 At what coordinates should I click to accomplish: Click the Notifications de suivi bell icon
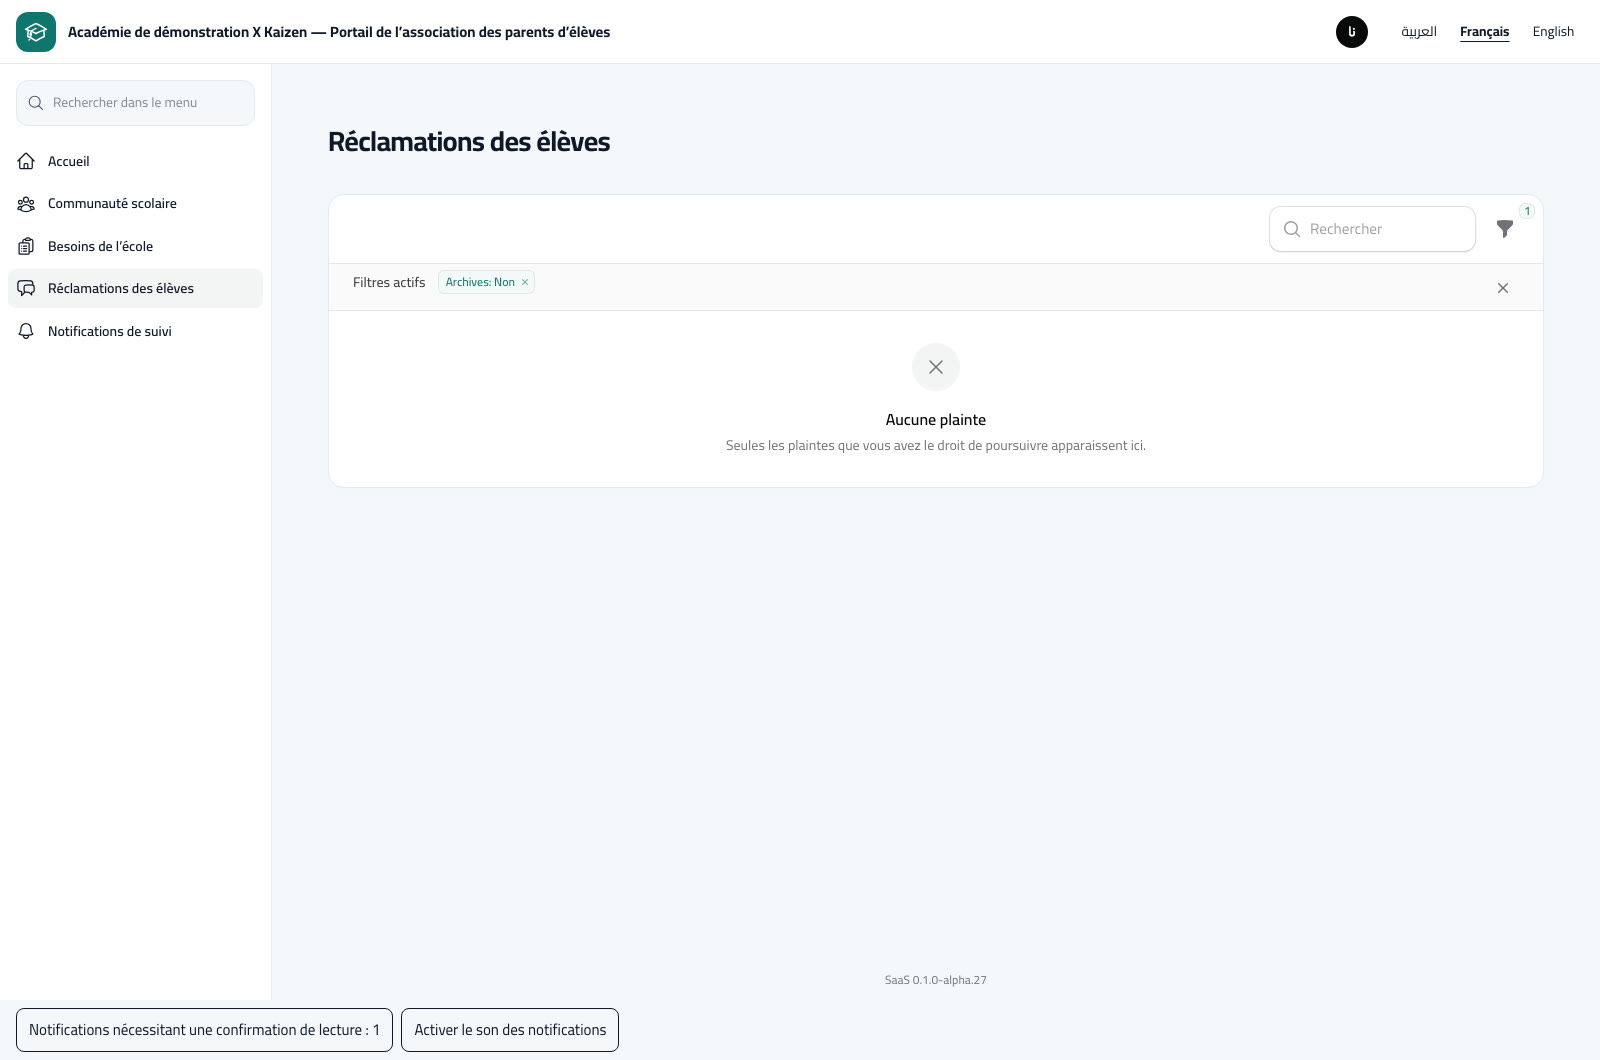(x=27, y=331)
